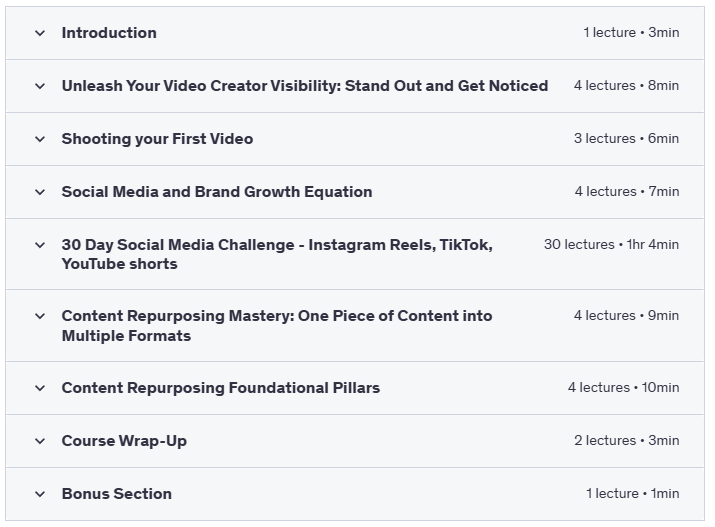Click chevron next to Shooting your First Video
The image size is (715, 527).
click(40, 139)
